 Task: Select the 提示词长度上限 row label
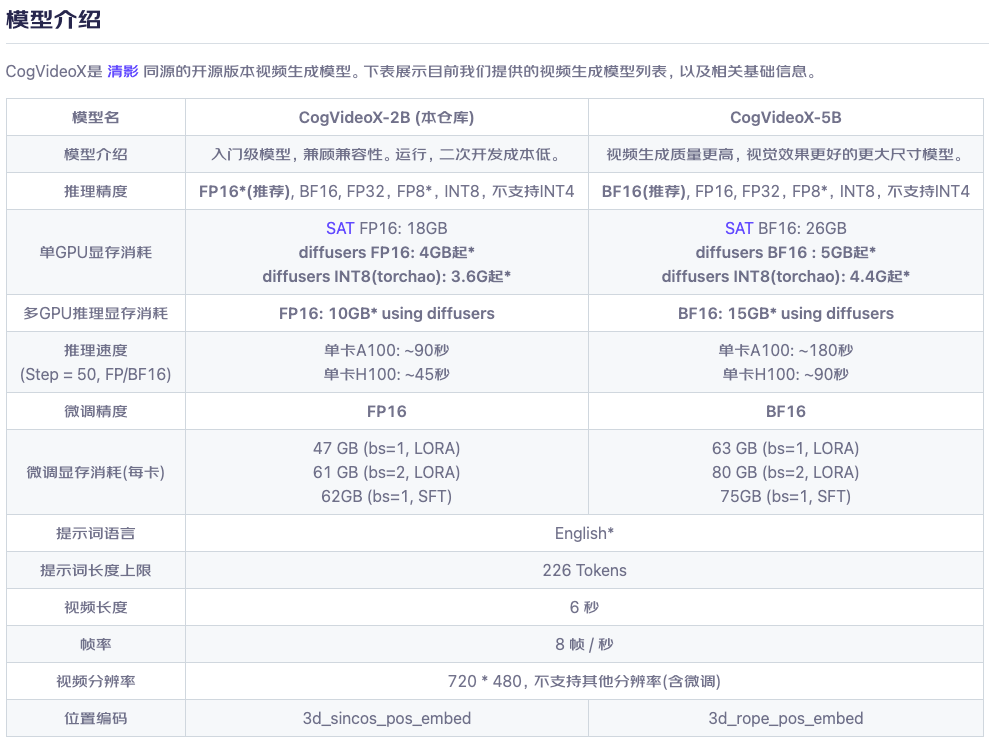(x=96, y=570)
